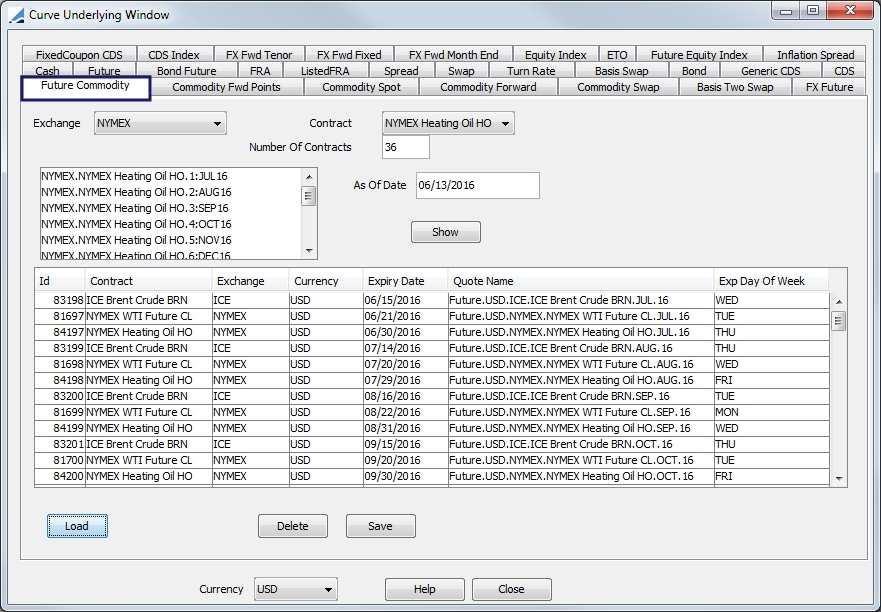Image resolution: width=881 pixels, height=612 pixels.
Task: Open the ETO tab
Action: click(617, 55)
